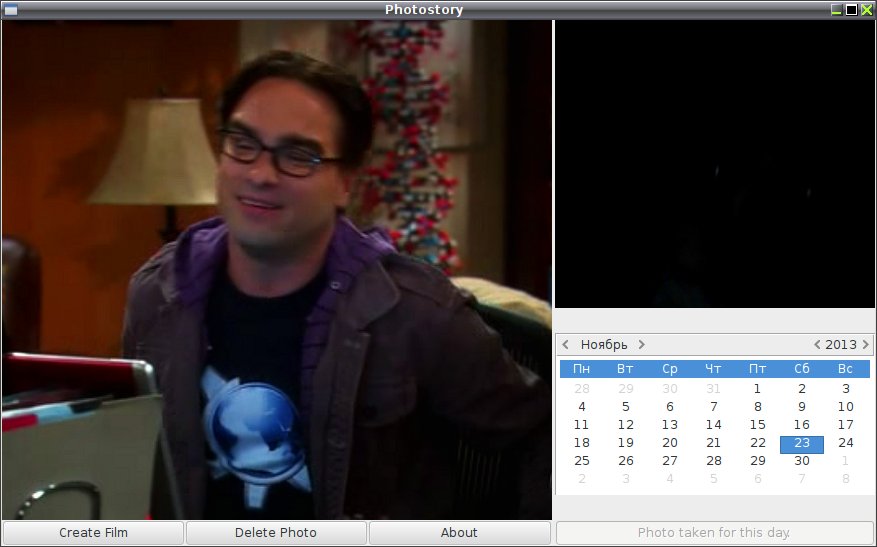Click the Ноябрь month label
This screenshot has height=547, width=877.
603,345
